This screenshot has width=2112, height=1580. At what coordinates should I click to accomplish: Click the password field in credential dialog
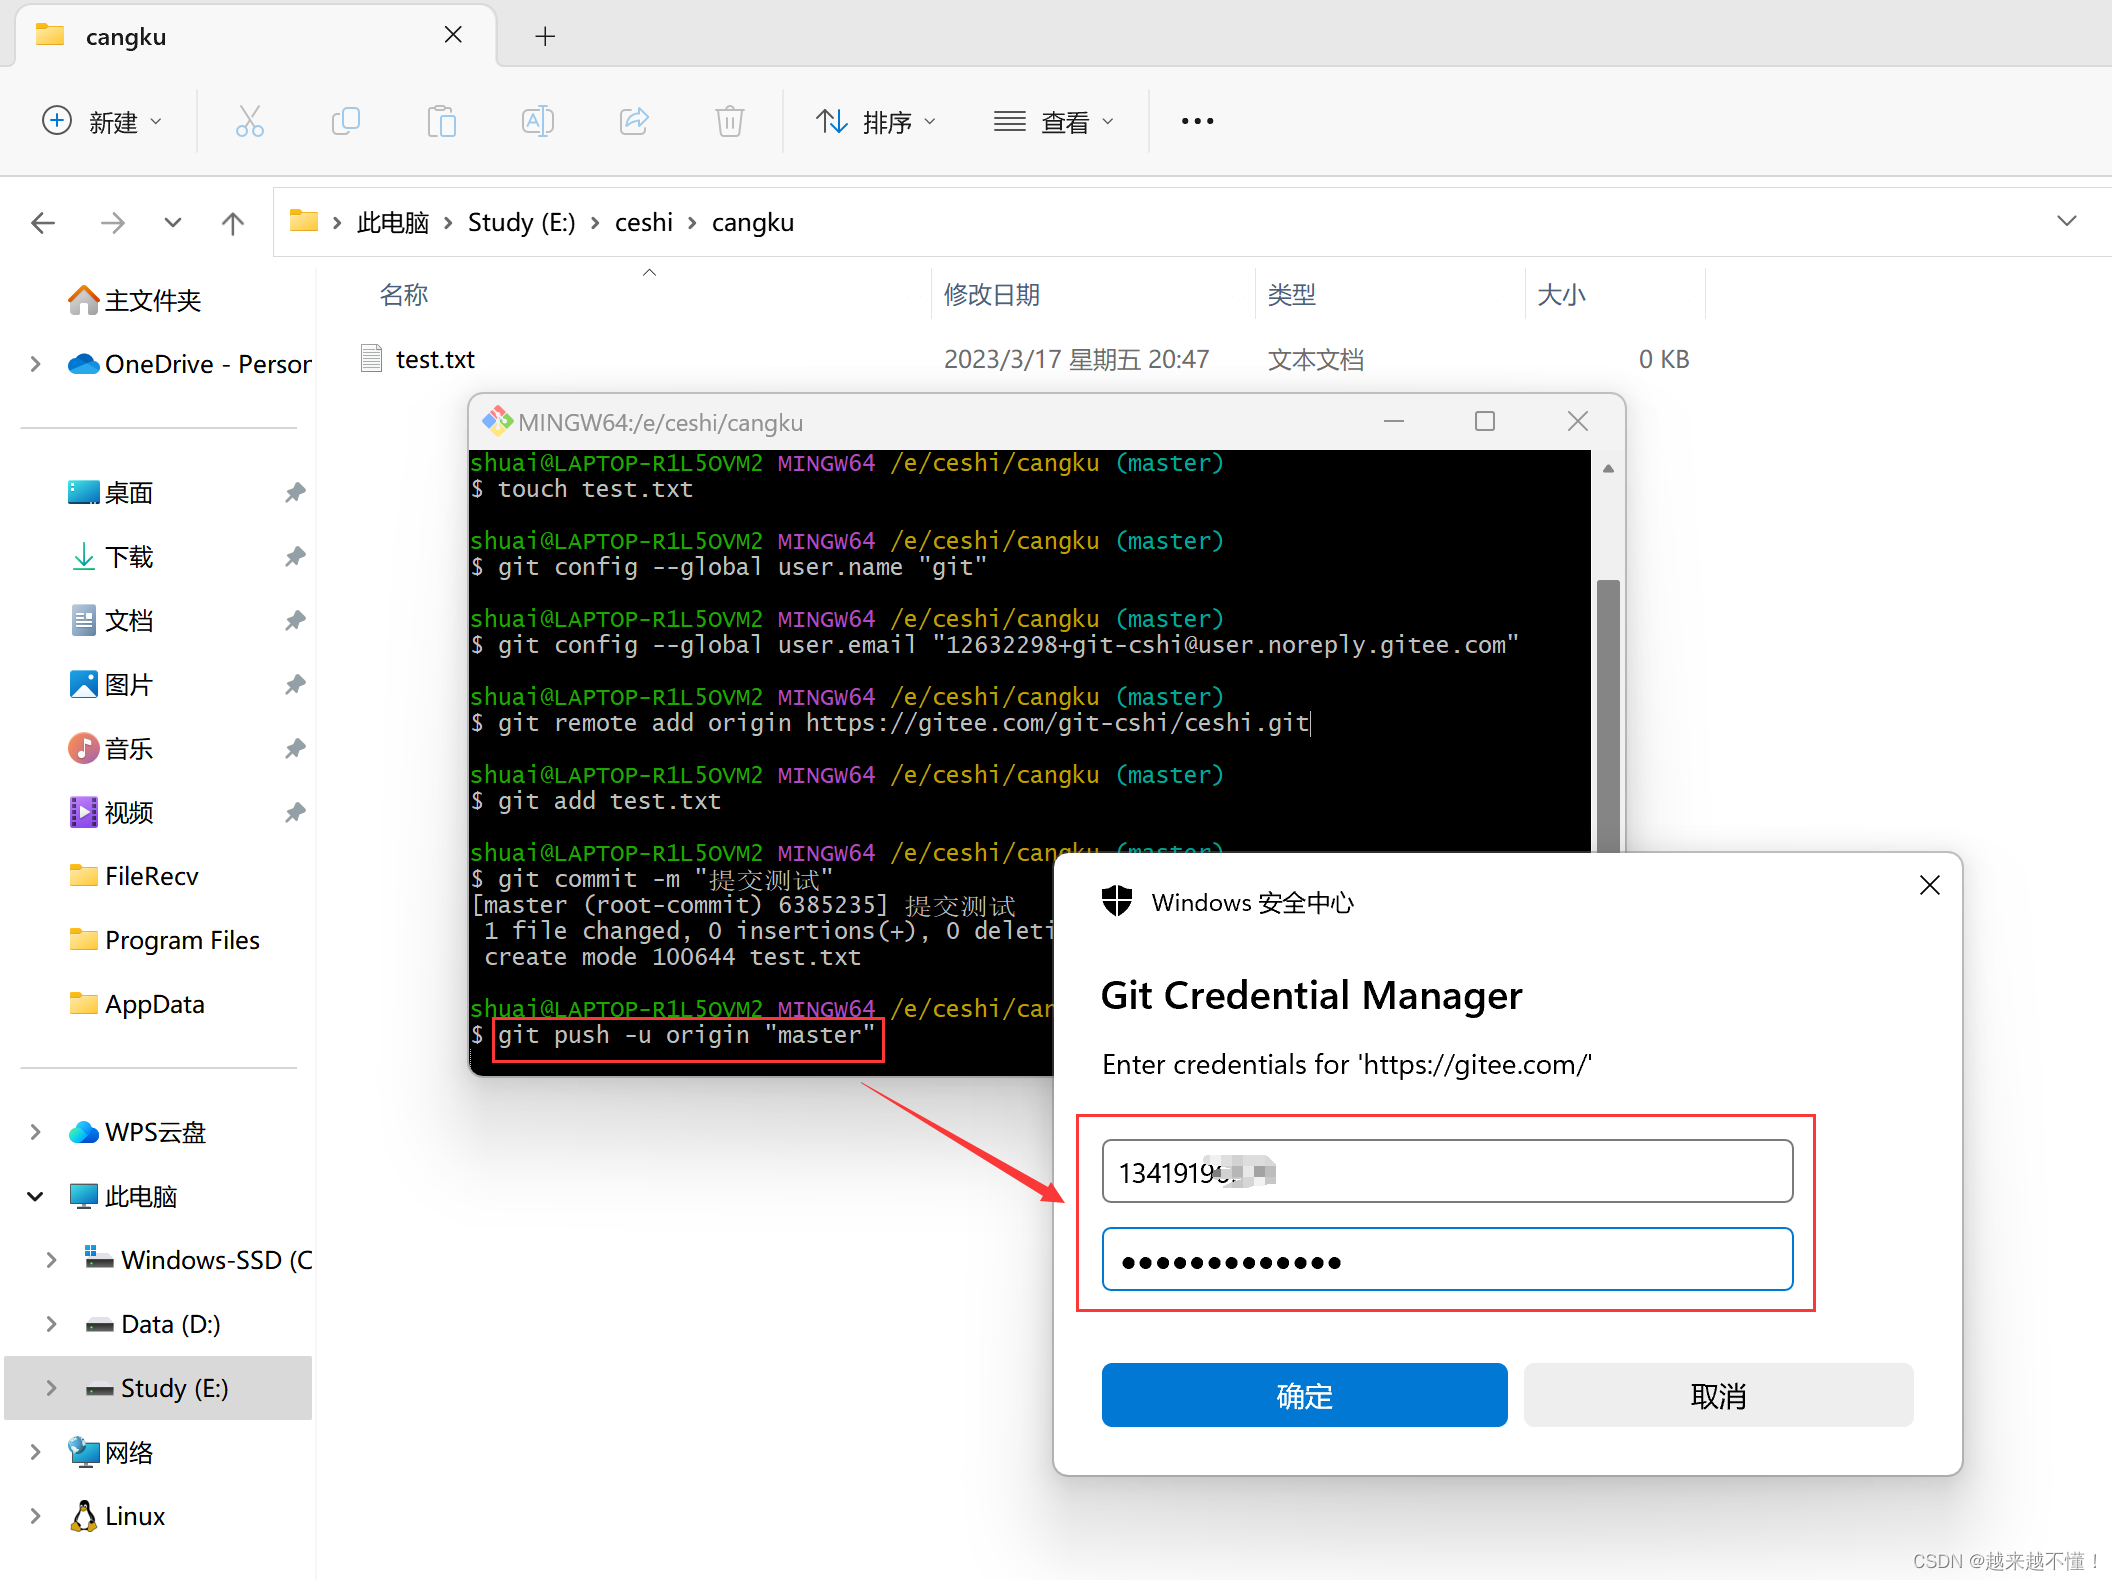pos(1447,1259)
